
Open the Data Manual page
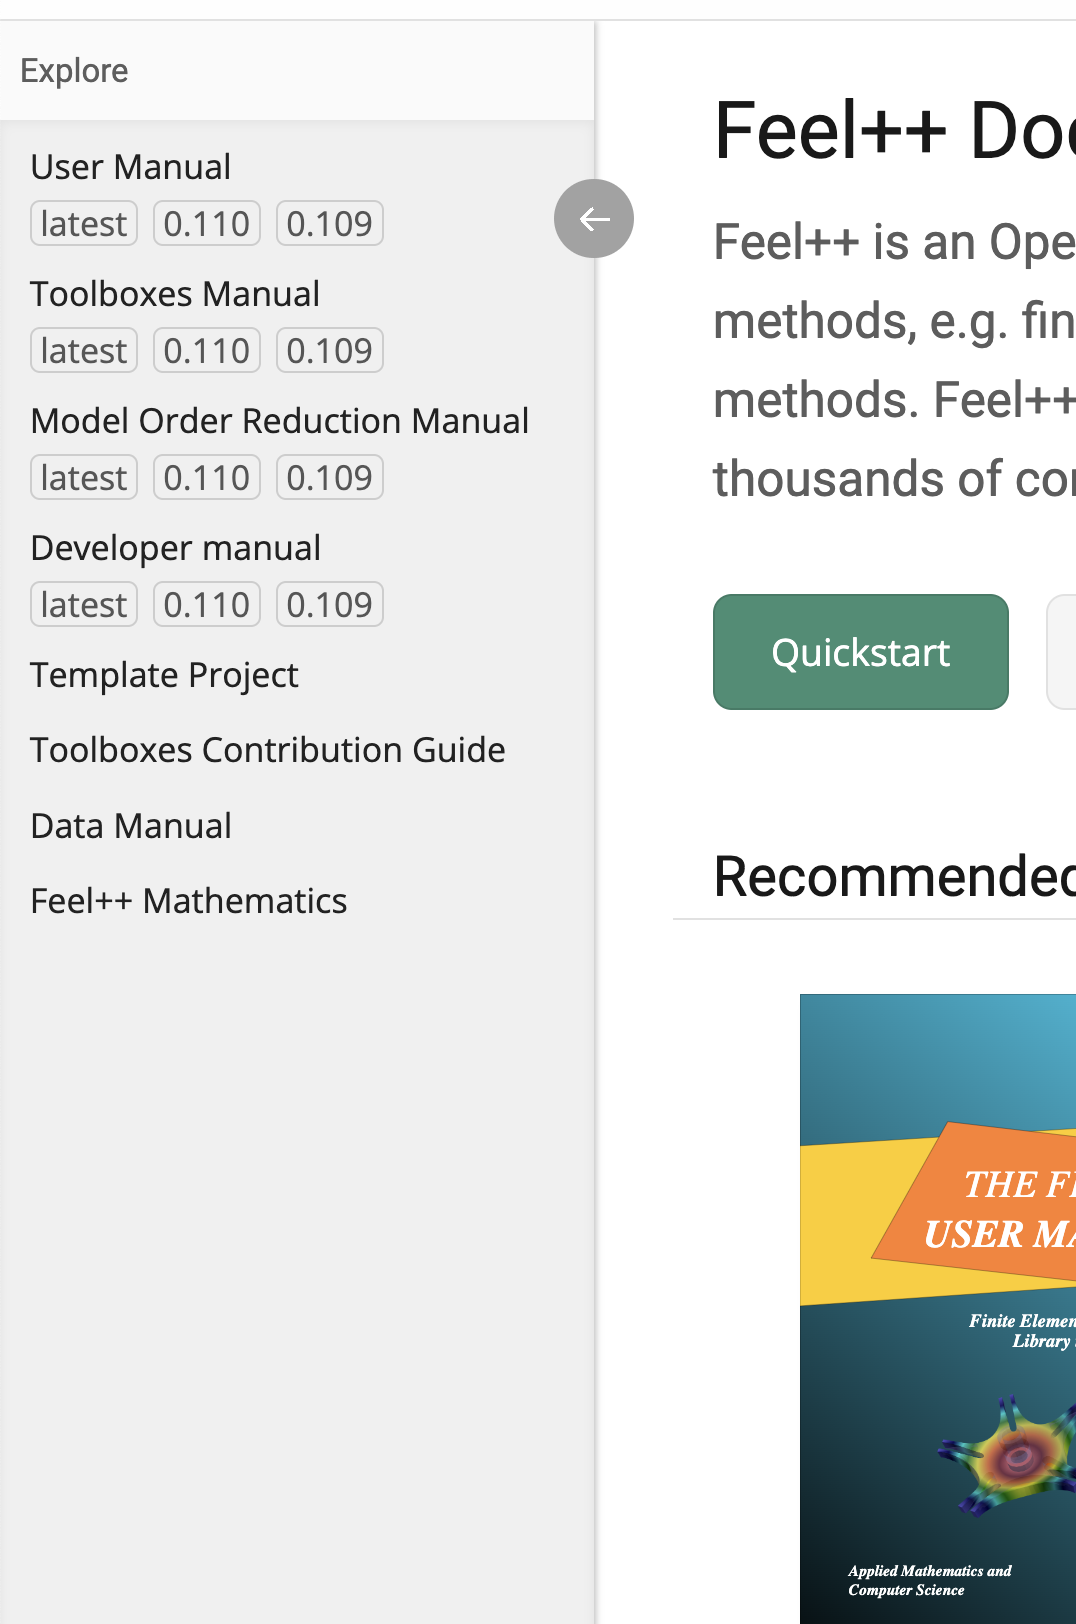[x=131, y=826]
